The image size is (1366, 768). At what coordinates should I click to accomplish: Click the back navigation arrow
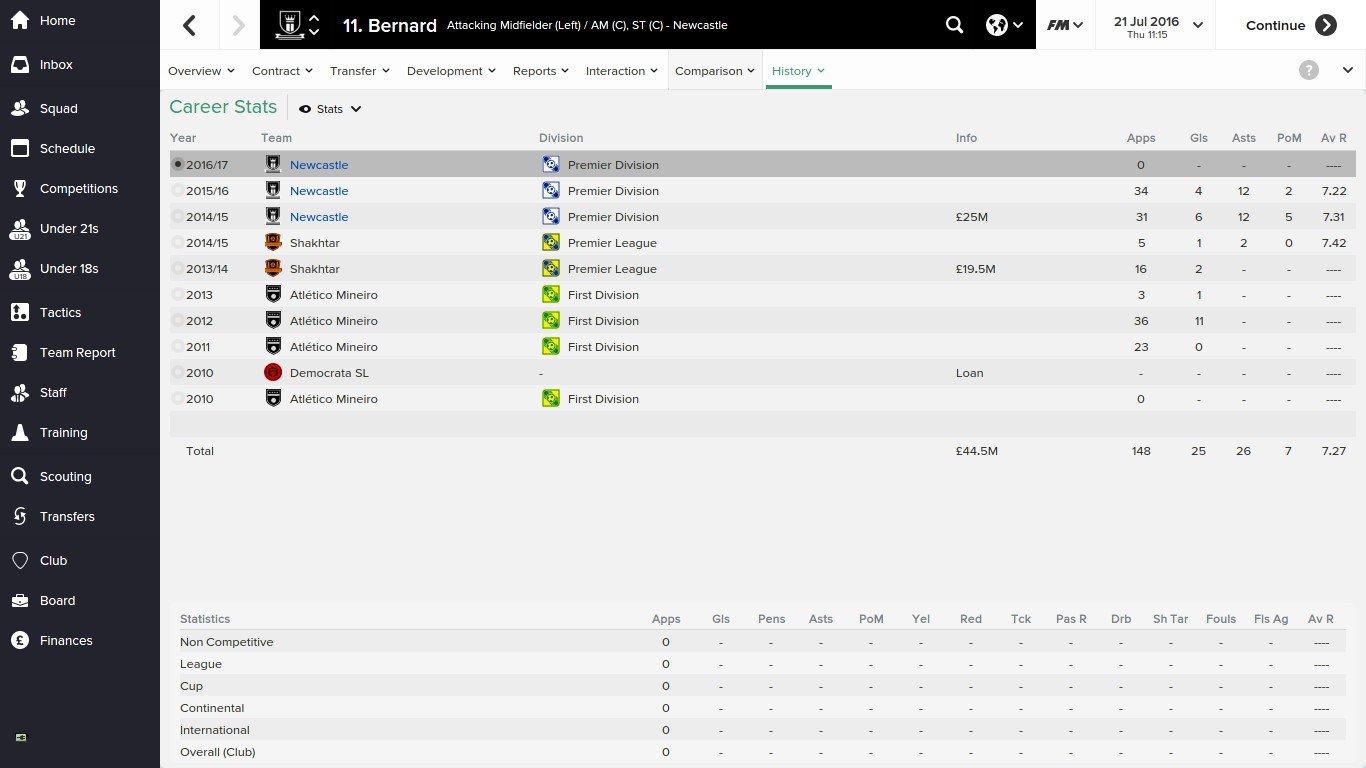click(189, 26)
